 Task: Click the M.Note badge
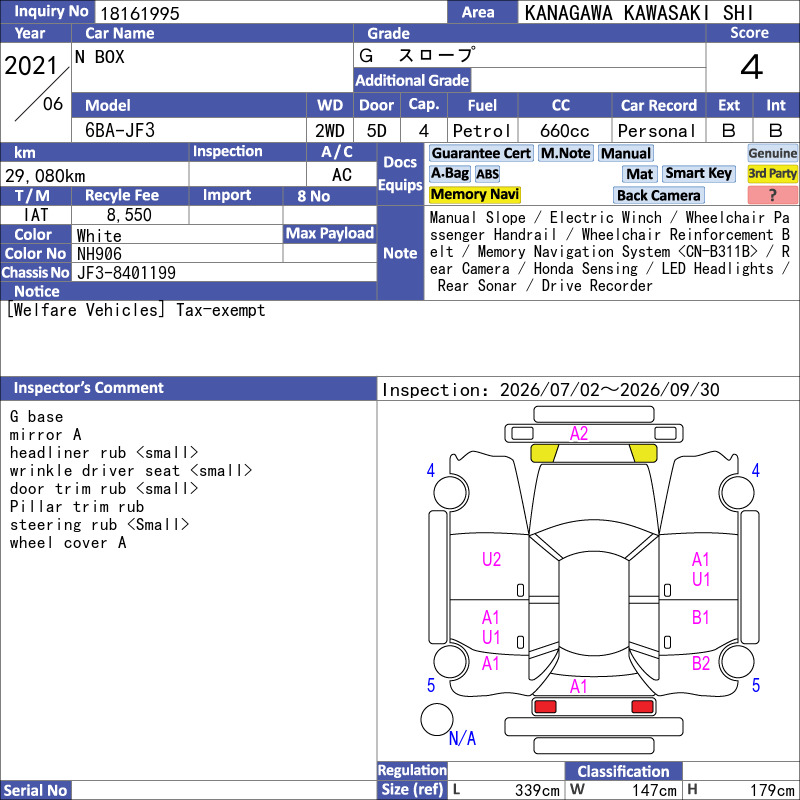click(565, 154)
